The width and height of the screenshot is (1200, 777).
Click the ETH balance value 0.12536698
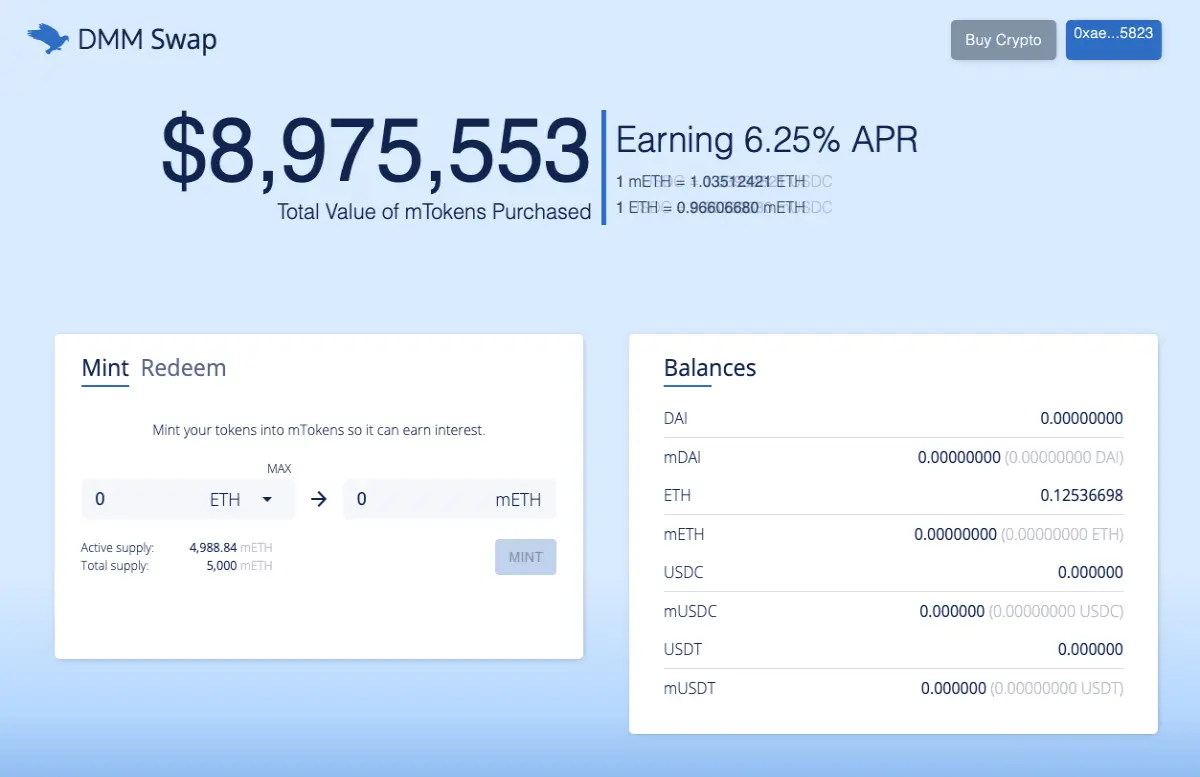[x=1081, y=495]
